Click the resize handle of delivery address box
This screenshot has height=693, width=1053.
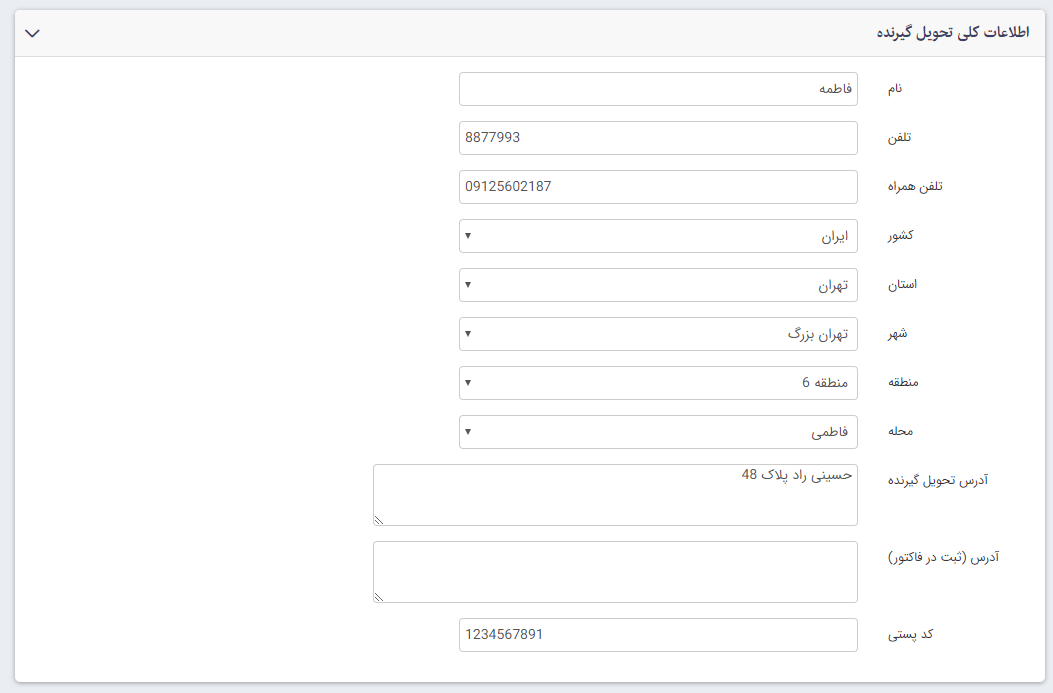pos(378,518)
